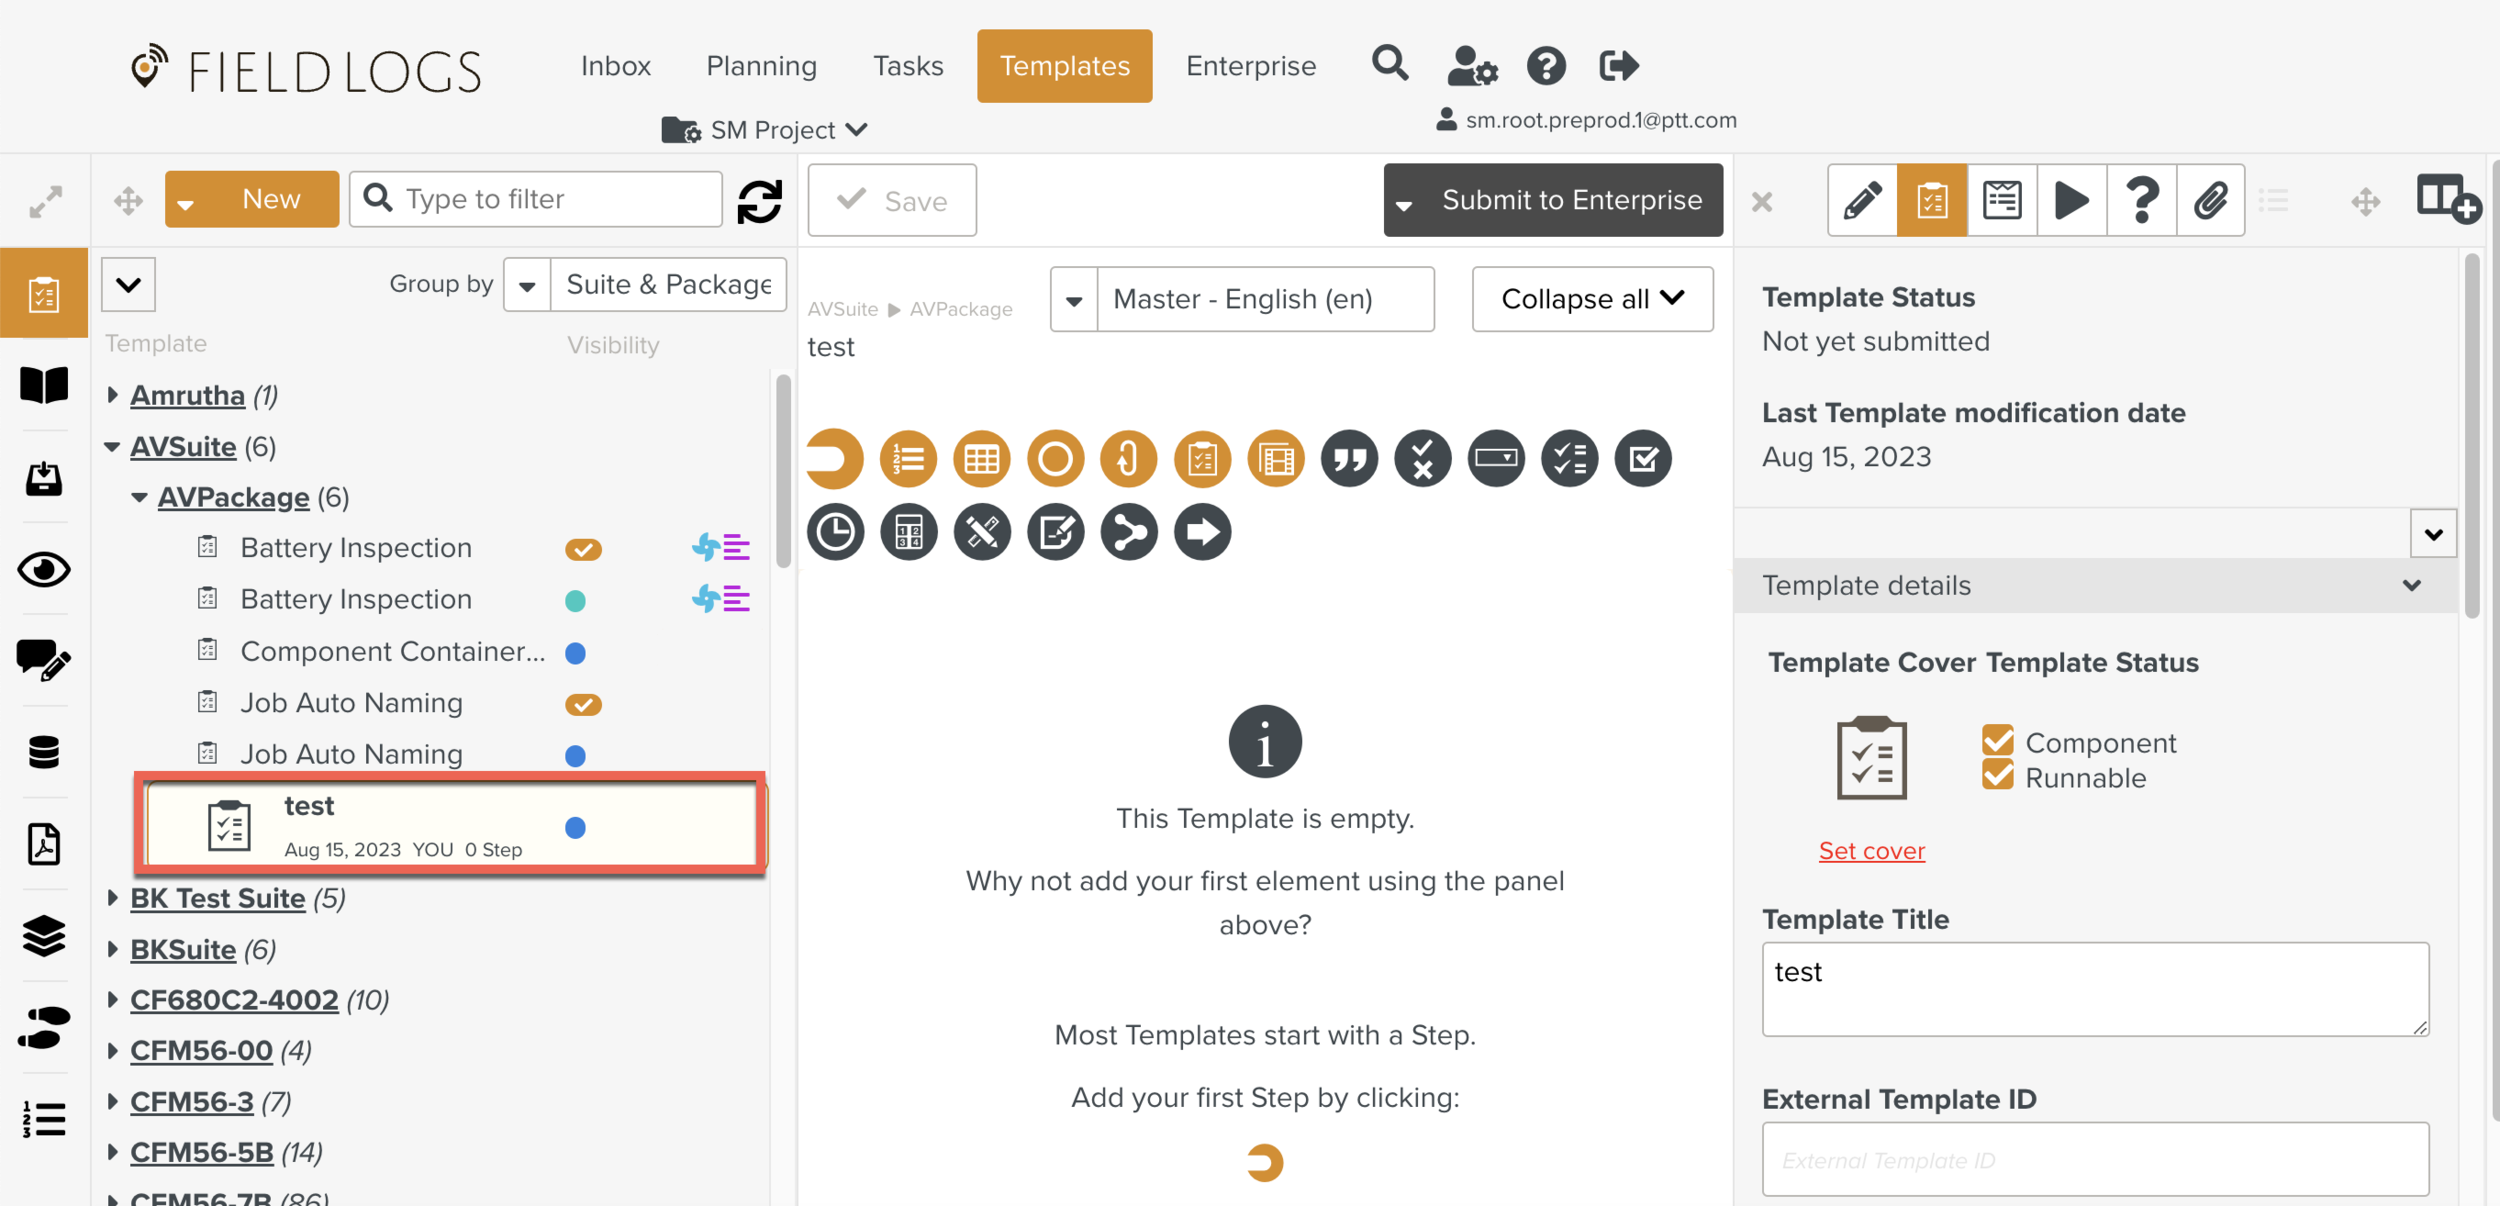This screenshot has height=1206, width=2500.
Task: Click the Set cover link
Action: coord(1871,851)
